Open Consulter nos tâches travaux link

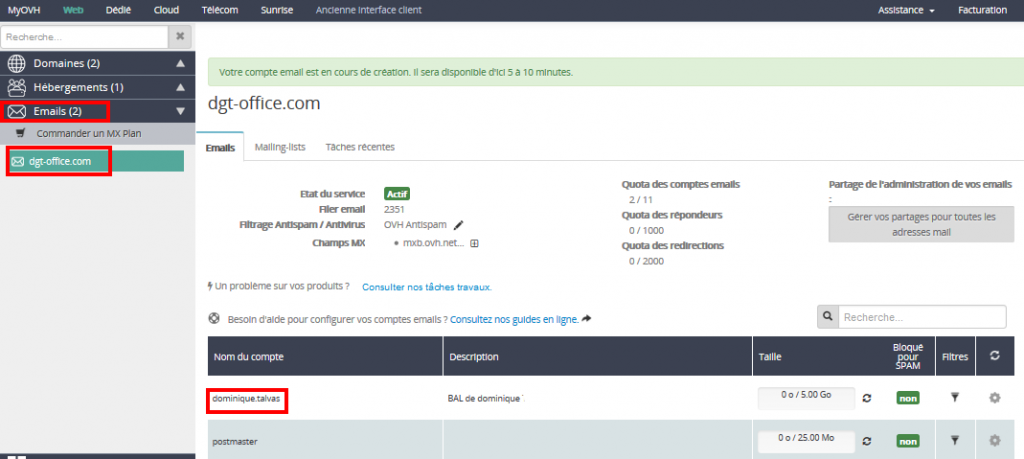click(427, 287)
